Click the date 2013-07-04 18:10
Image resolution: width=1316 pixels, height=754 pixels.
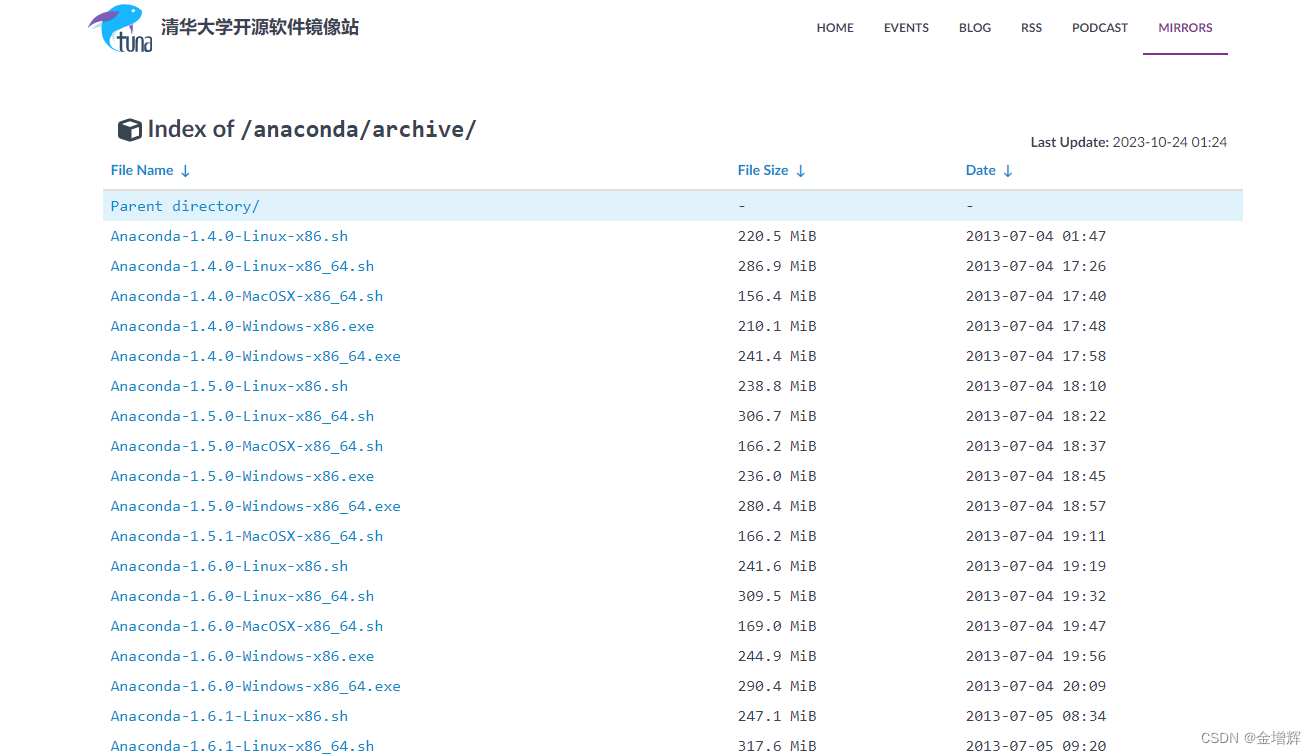[x=1036, y=386]
